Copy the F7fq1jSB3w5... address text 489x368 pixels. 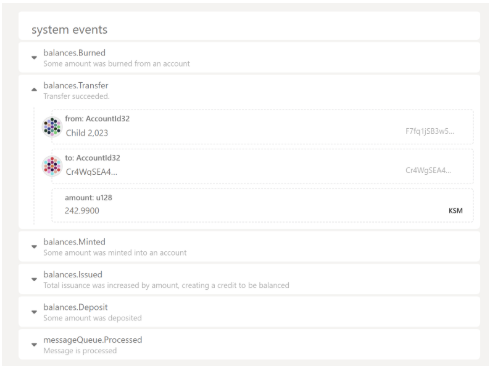(x=430, y=131)
